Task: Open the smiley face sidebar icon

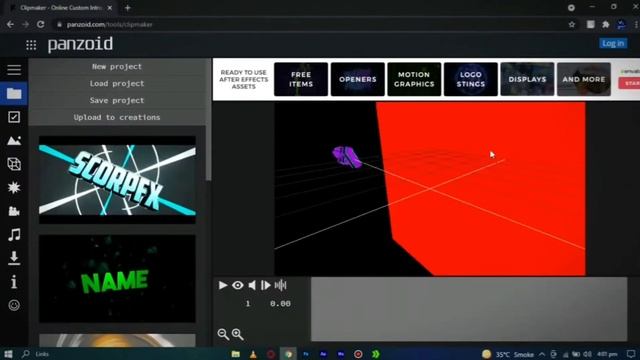Action: 14,305
